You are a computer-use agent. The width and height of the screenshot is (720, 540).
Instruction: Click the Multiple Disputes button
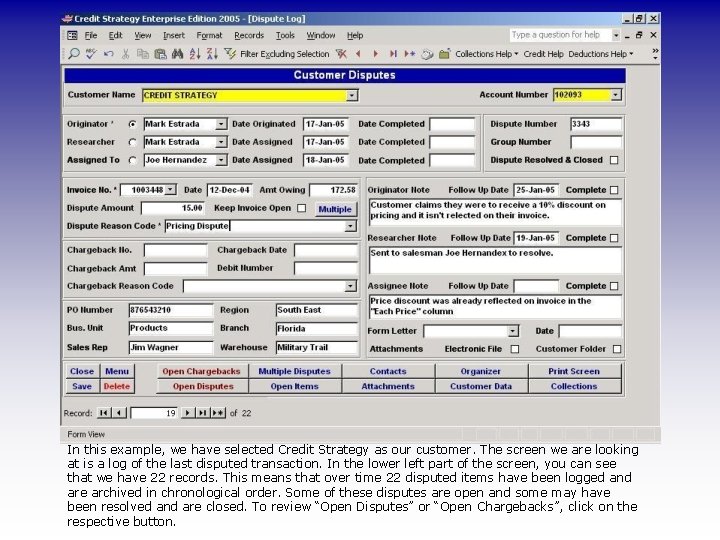click(x=294, y=371)
